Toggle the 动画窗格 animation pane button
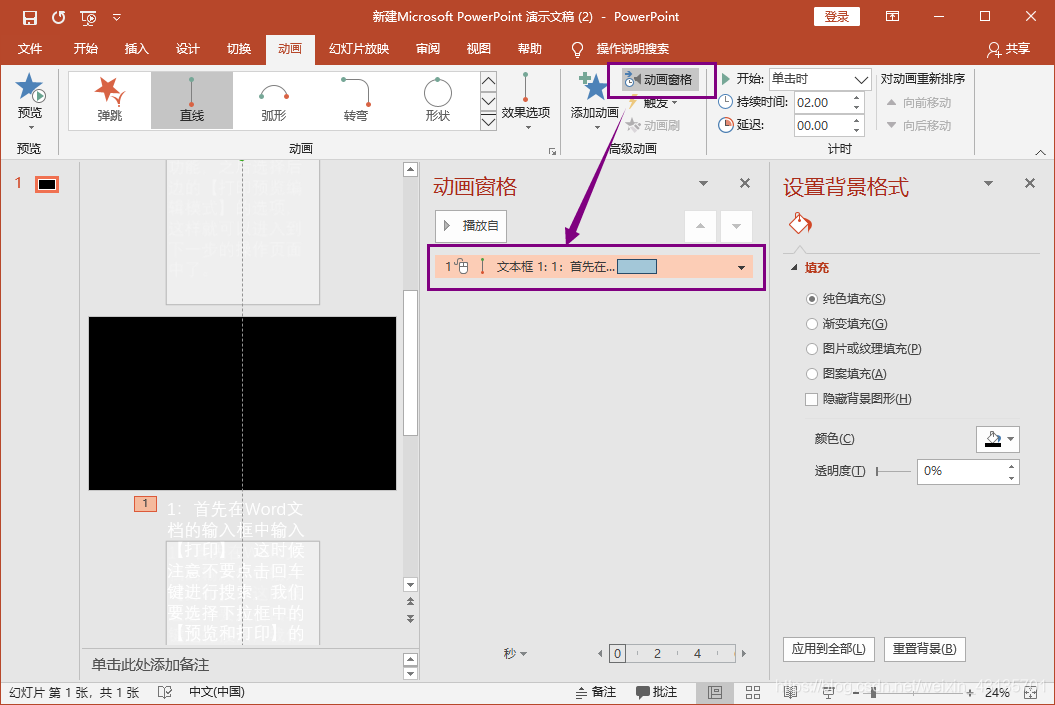 pyautogui.click(x=660, y=79)
